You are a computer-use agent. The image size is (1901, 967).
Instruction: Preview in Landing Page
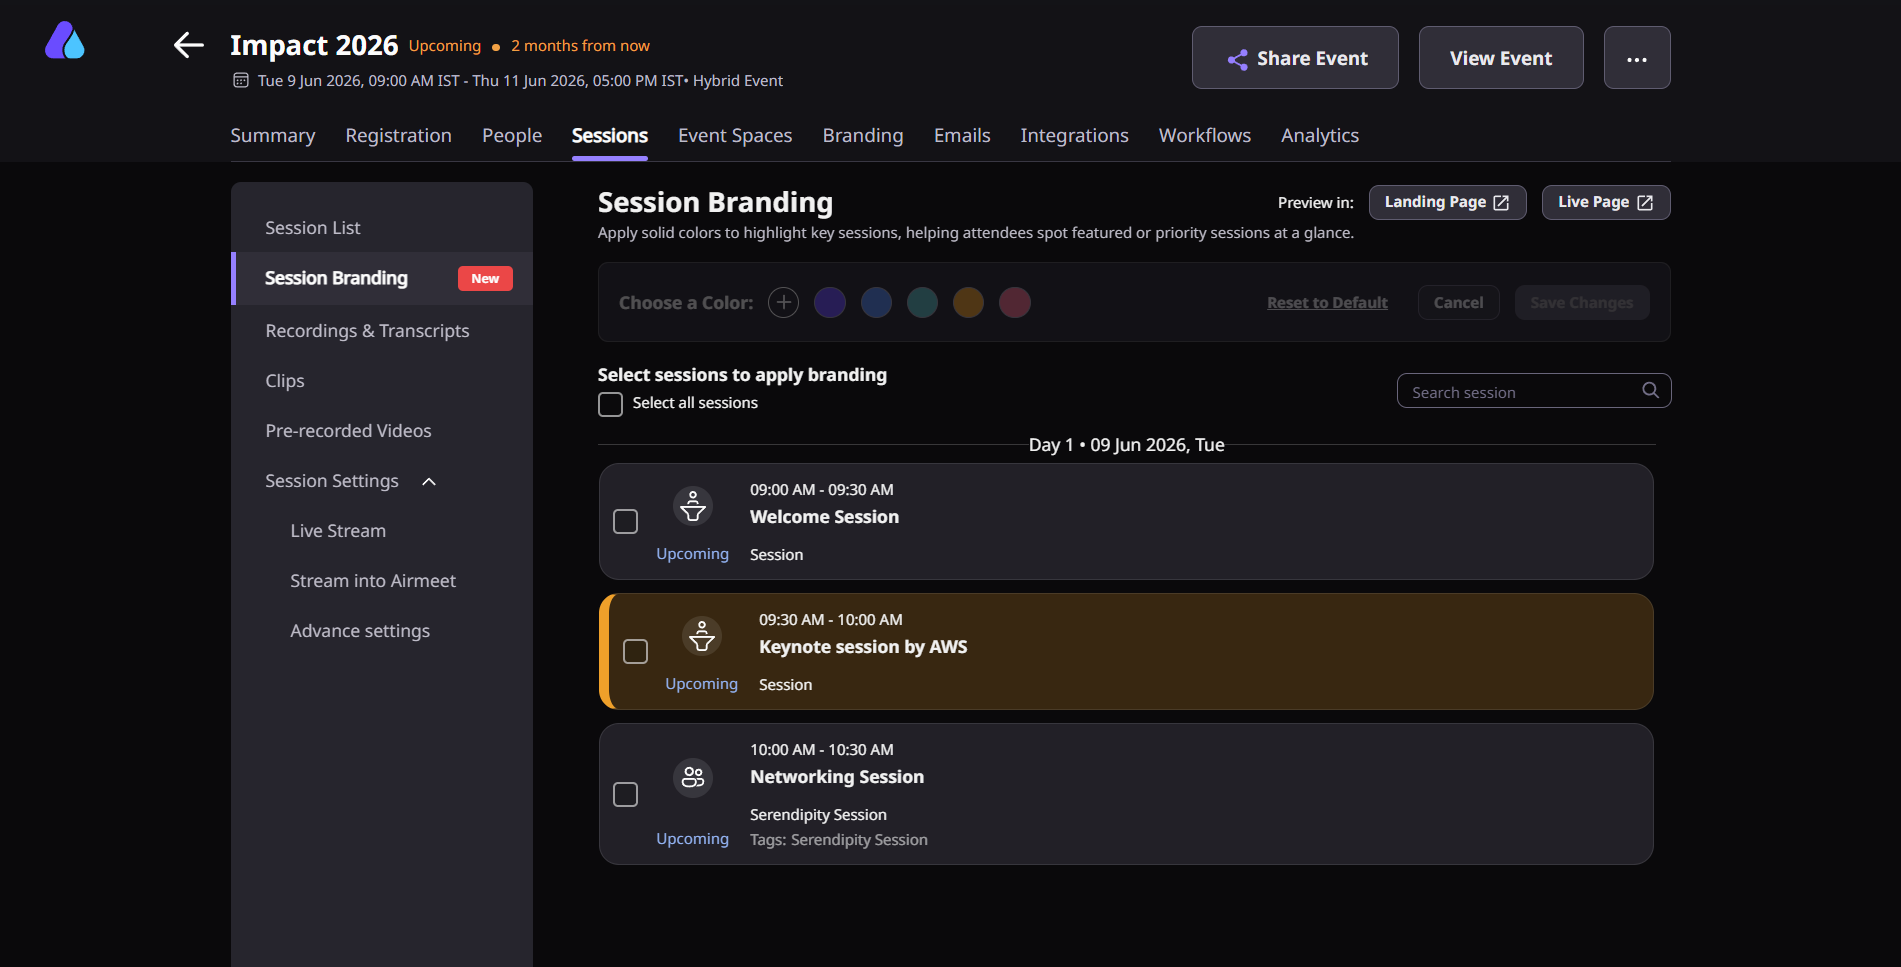(1446, 202)
